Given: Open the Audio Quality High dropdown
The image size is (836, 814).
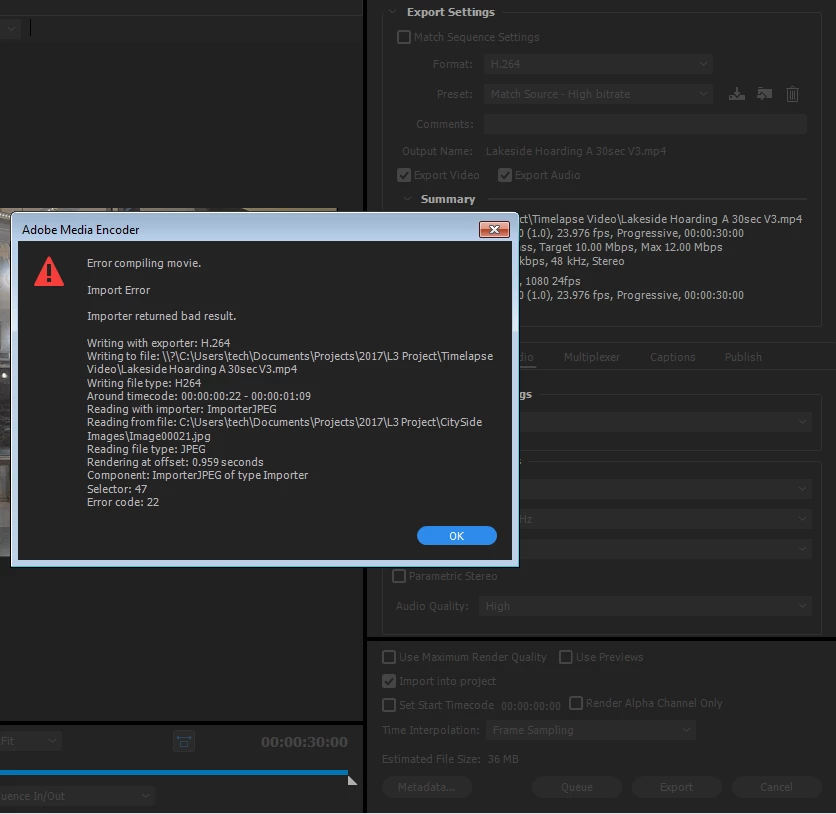Looking at the screenshot, I should pos(645,606).
